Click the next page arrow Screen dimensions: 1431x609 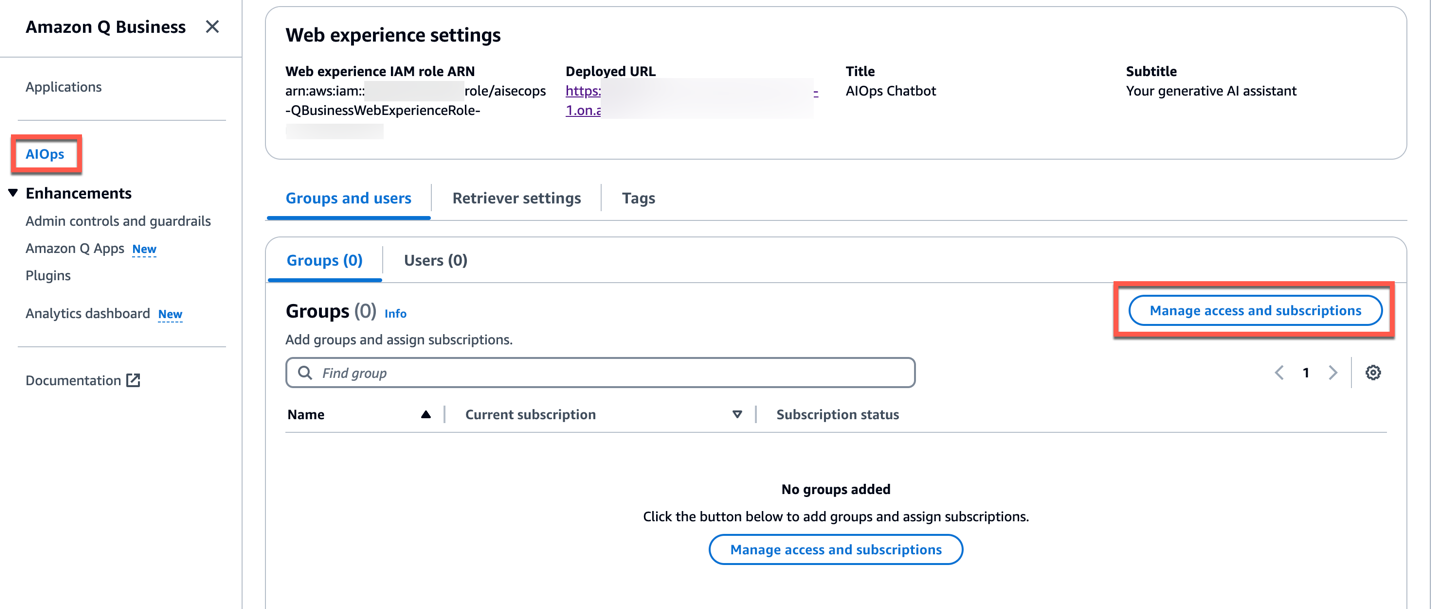1333,372
